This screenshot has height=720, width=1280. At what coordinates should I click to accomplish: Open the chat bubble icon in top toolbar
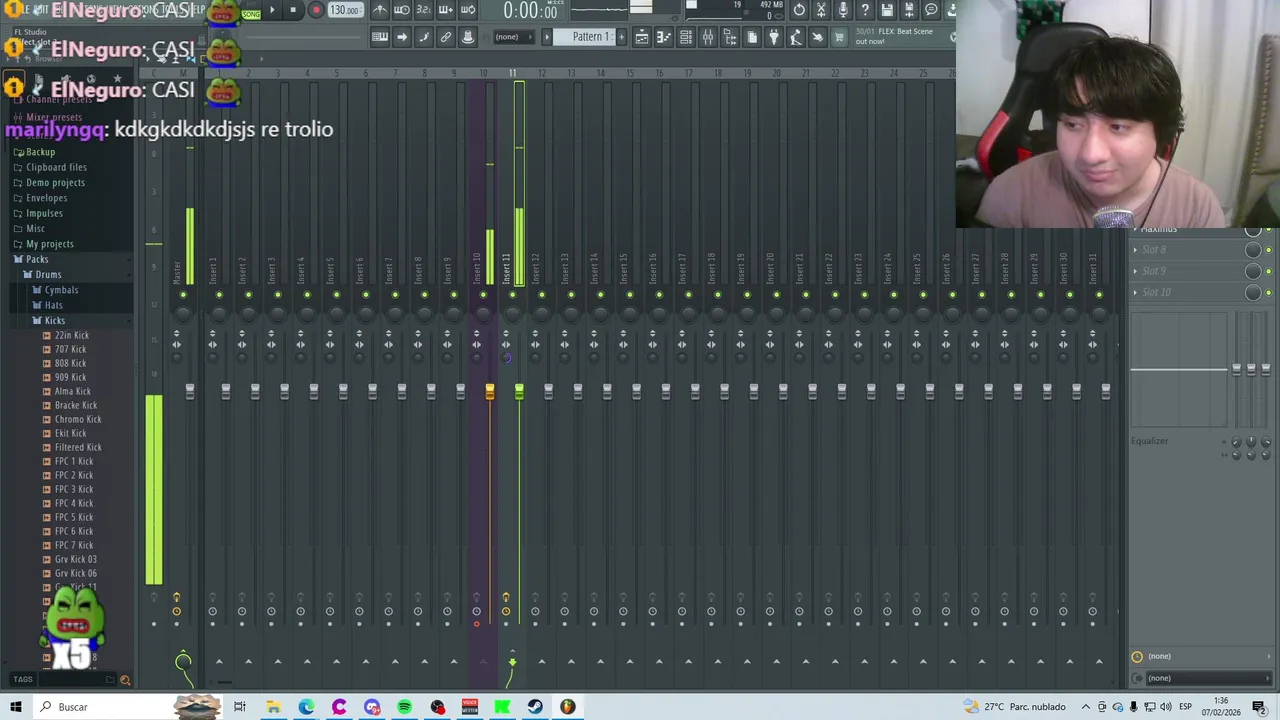tap(931, 10)
